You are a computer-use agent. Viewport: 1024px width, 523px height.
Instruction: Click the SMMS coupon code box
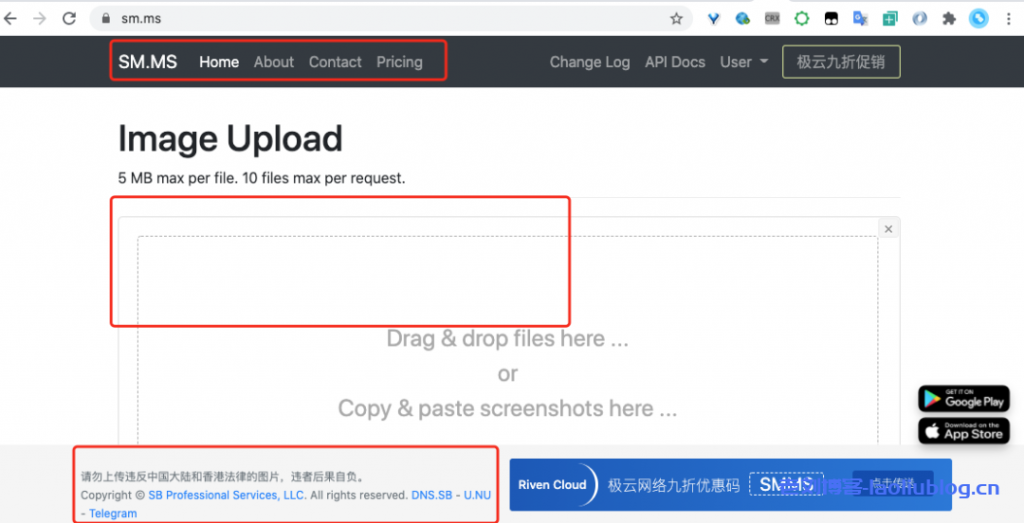786,484
